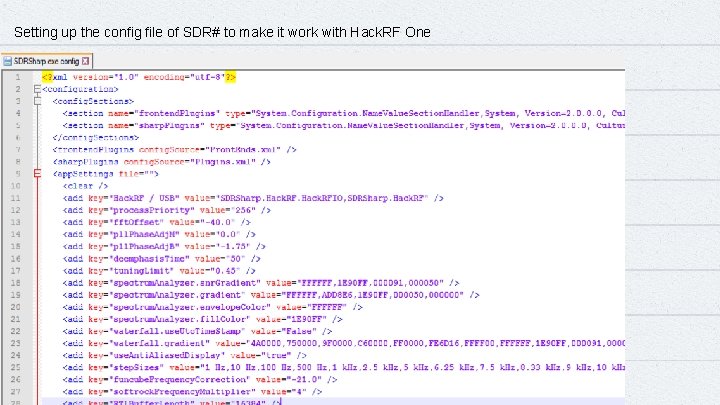
Task: Click the pllPhaseAdjM line
Action: (x=159, y=234)
